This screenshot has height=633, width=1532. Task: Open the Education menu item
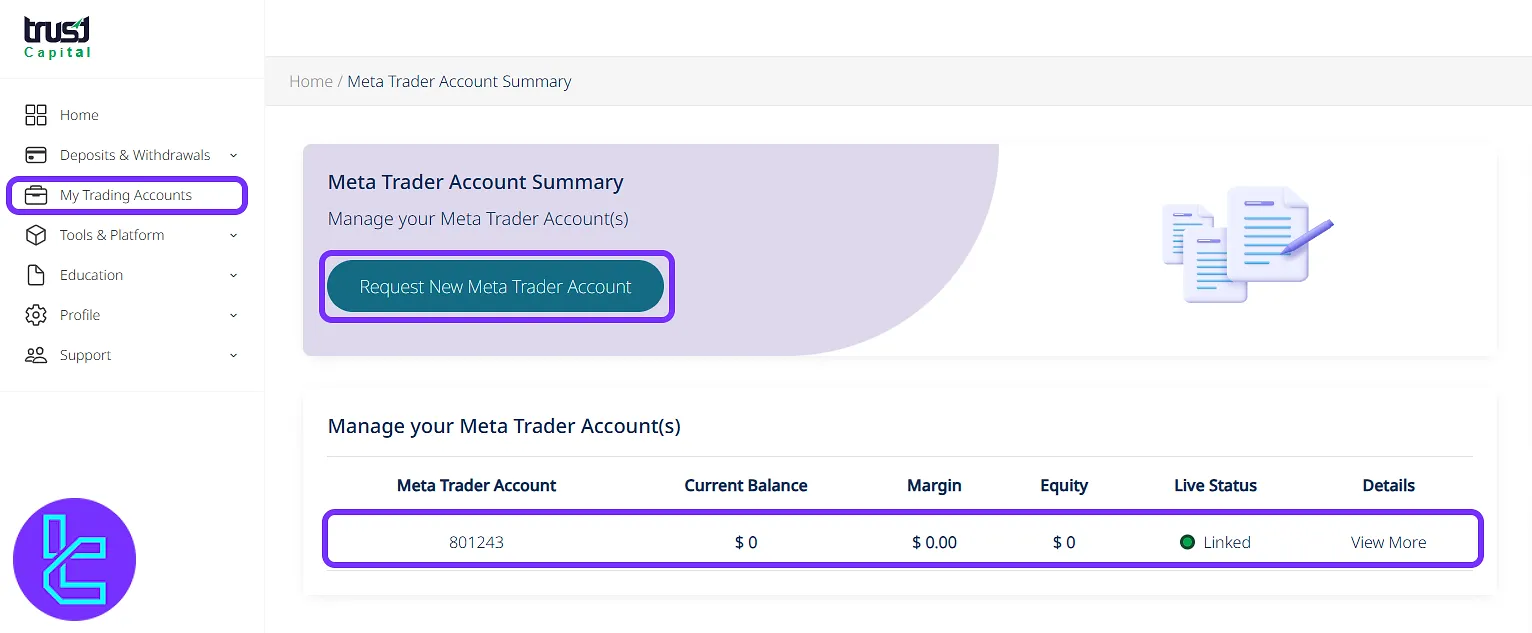pyautogui.click(x=91, y=275)
